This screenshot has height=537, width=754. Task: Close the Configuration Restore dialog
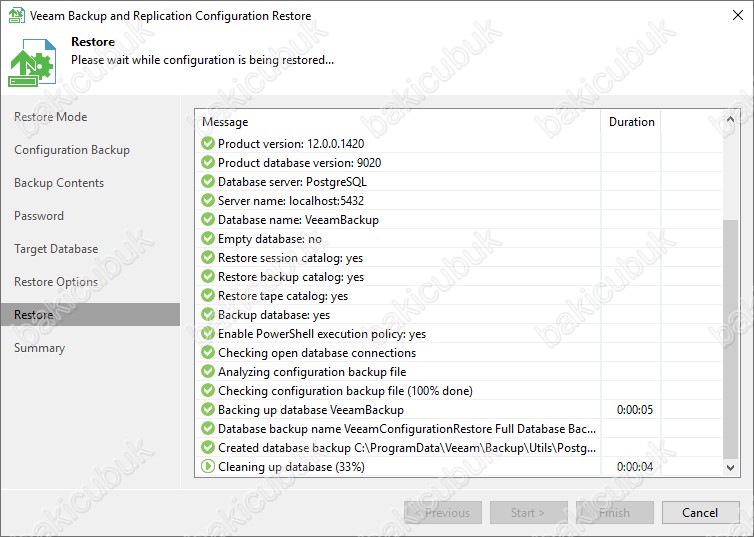click(x=738, y=15)
